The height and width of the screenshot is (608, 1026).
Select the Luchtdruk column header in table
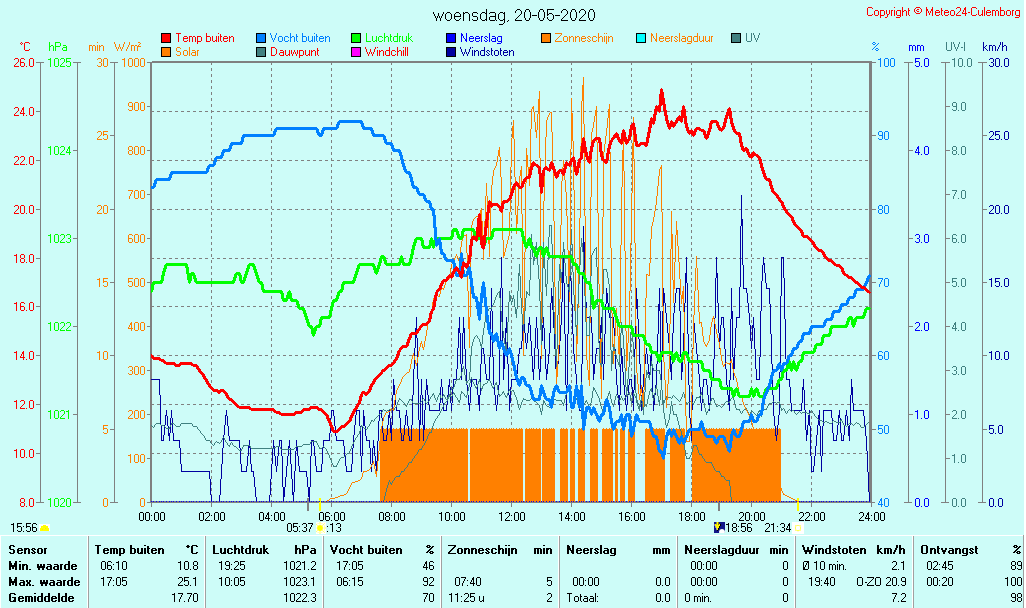238,550
